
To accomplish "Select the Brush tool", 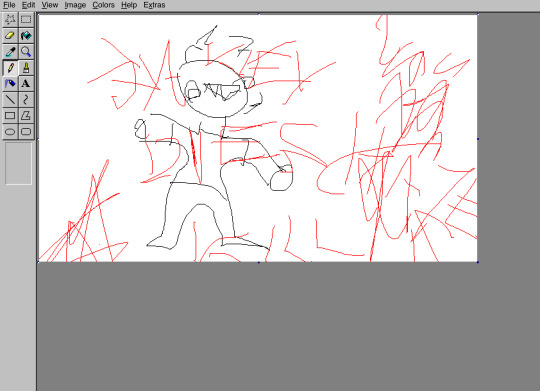I will (x=26, y=68).
